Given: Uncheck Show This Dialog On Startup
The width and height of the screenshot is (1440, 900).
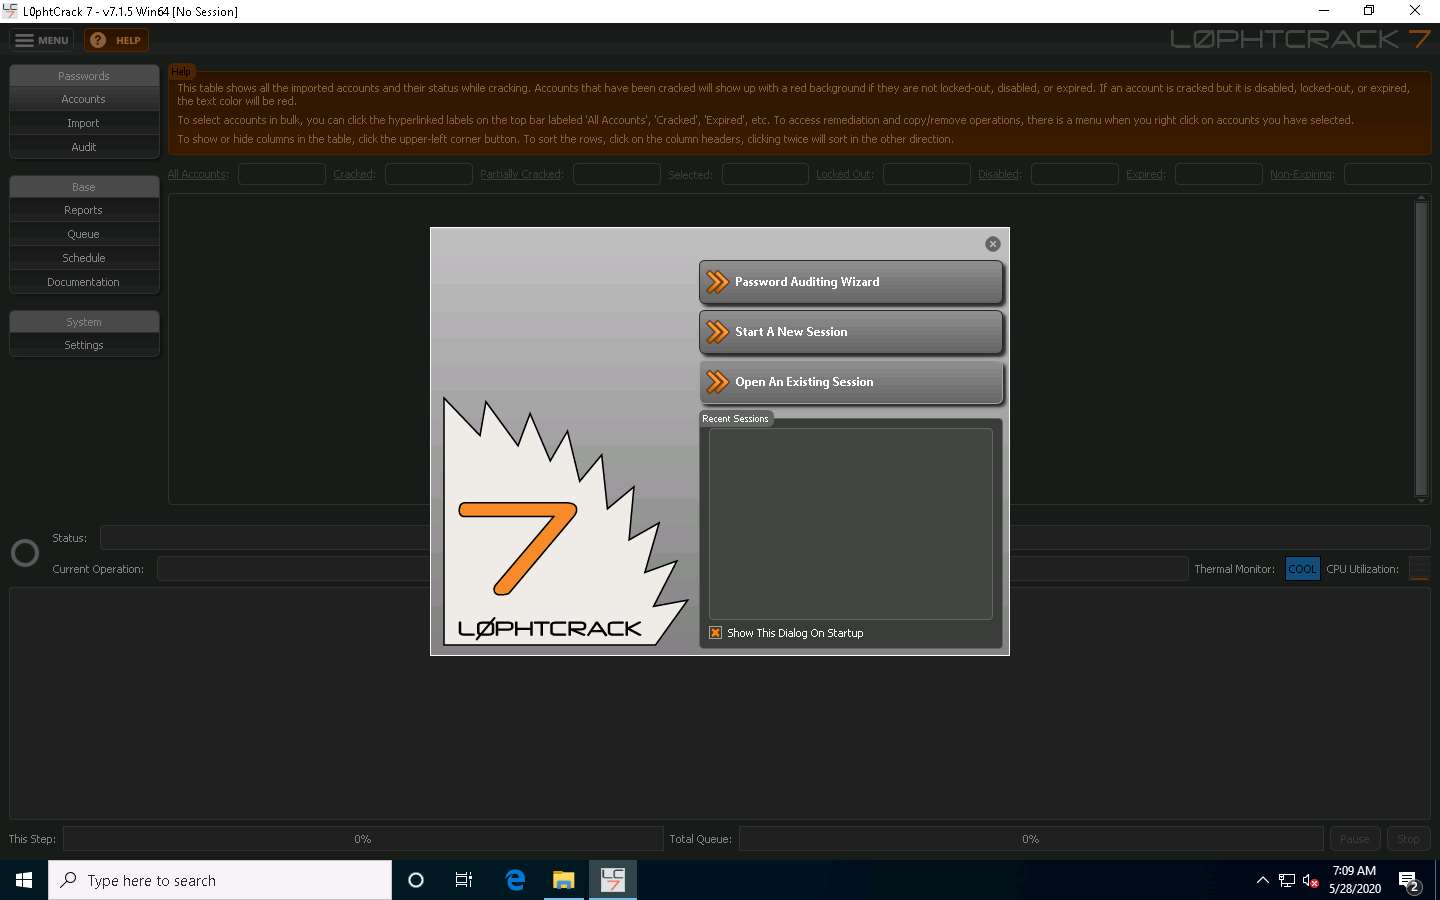Looking at the screenshot, I should pos(715,633).
